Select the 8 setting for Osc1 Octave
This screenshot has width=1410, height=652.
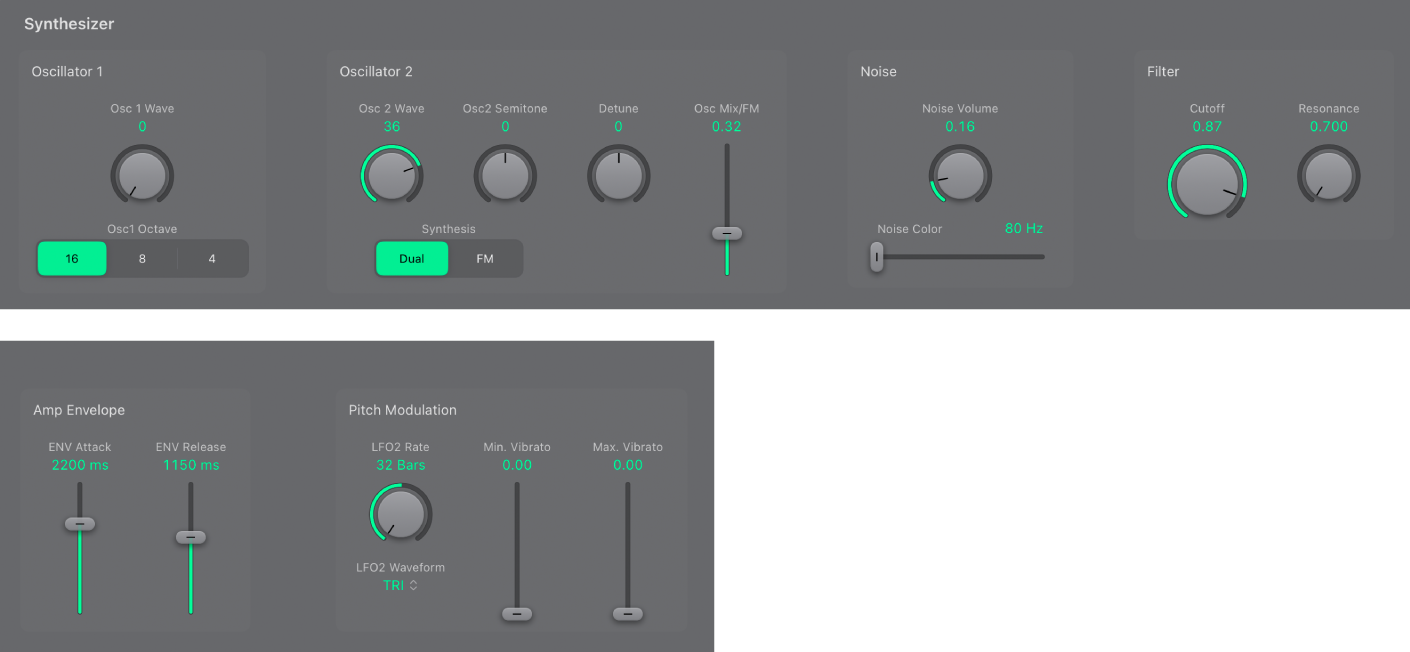coord(142,258)
